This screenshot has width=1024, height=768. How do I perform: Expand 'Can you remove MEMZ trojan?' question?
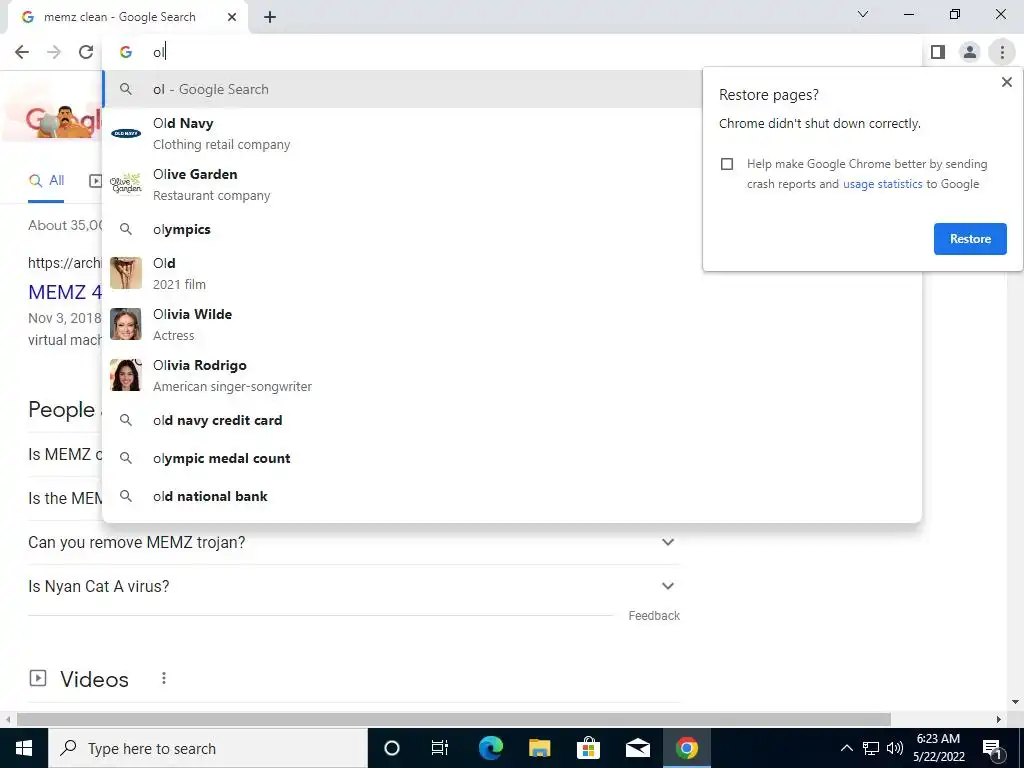[354, 543]
